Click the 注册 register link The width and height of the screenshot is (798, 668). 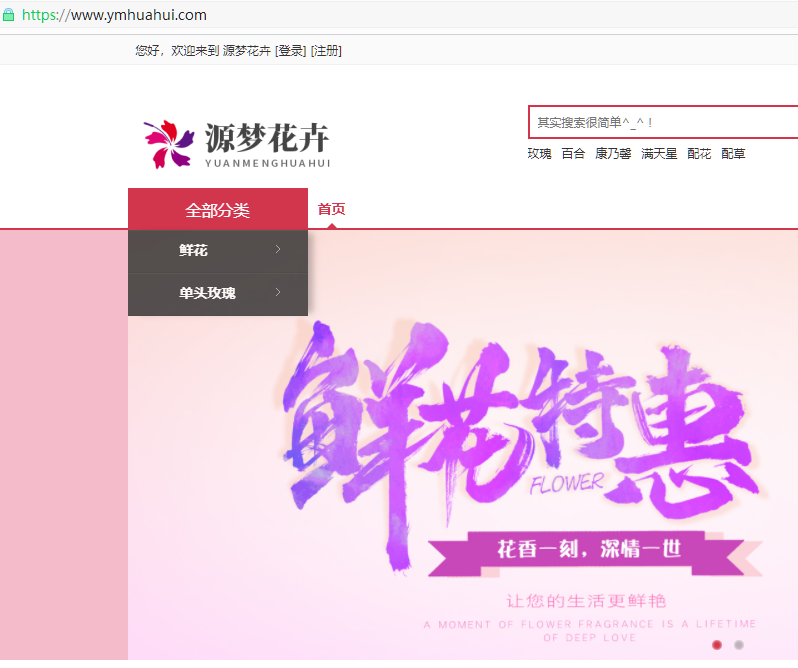click(x=326, y=51)
